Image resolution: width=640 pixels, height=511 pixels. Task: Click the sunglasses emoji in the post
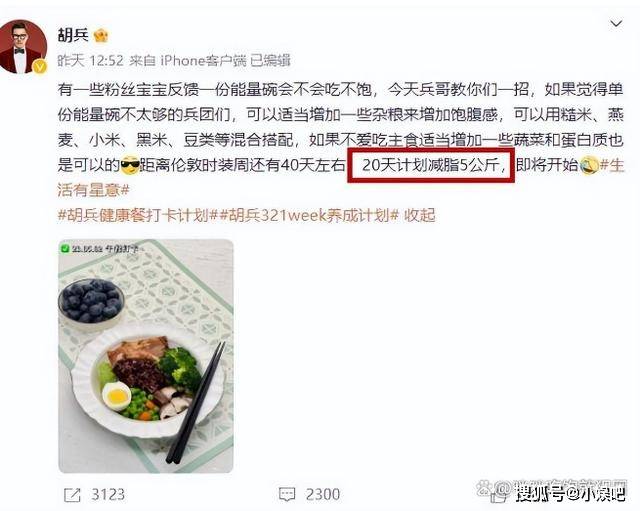coord(130,165)
